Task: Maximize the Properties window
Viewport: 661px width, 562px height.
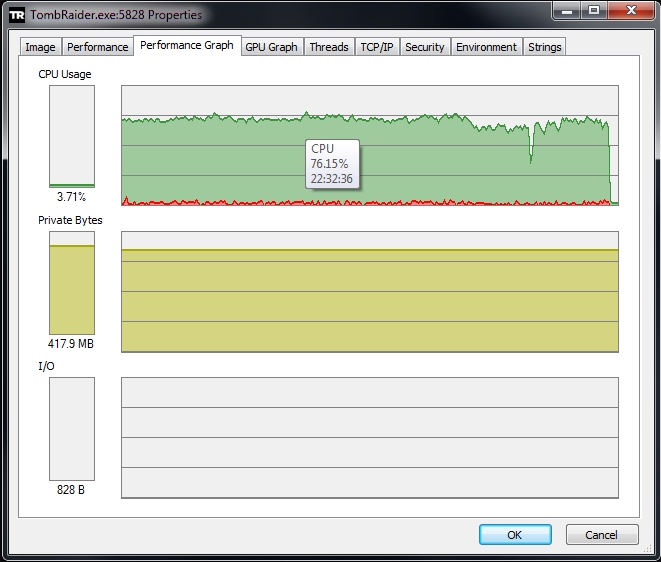Action: (594, 10)
